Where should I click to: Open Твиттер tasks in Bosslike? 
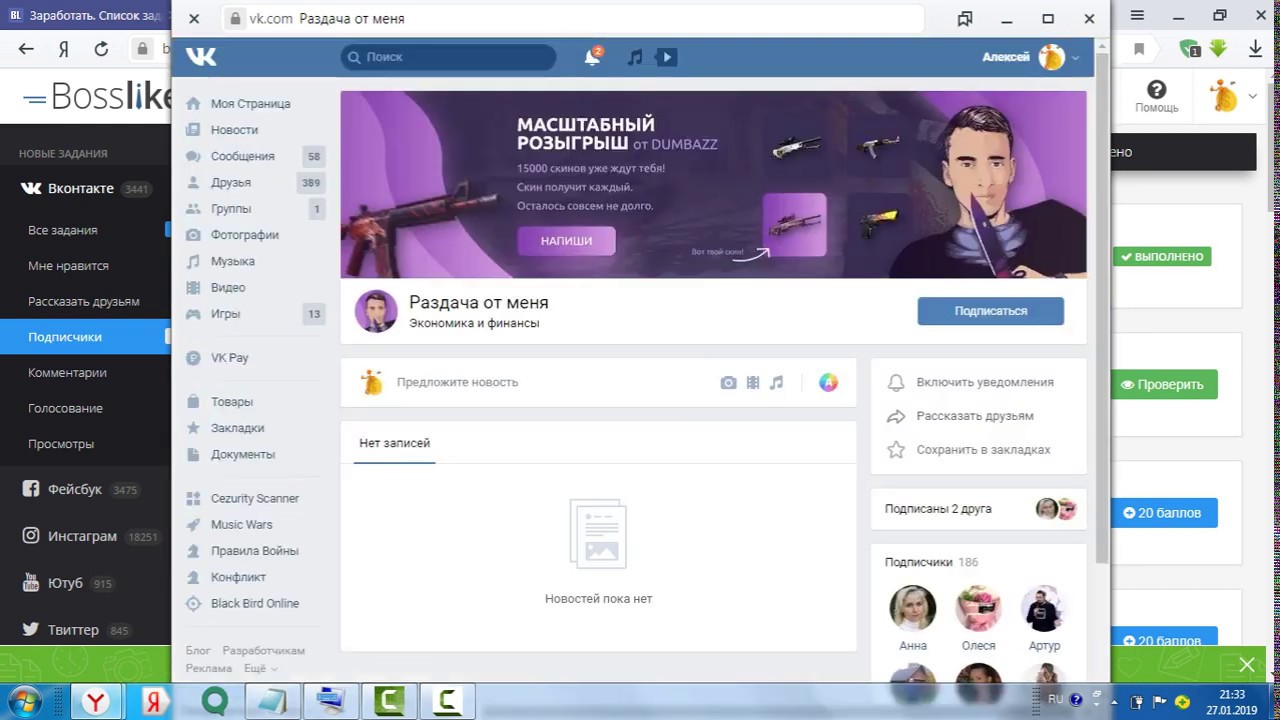click(73, 630)
